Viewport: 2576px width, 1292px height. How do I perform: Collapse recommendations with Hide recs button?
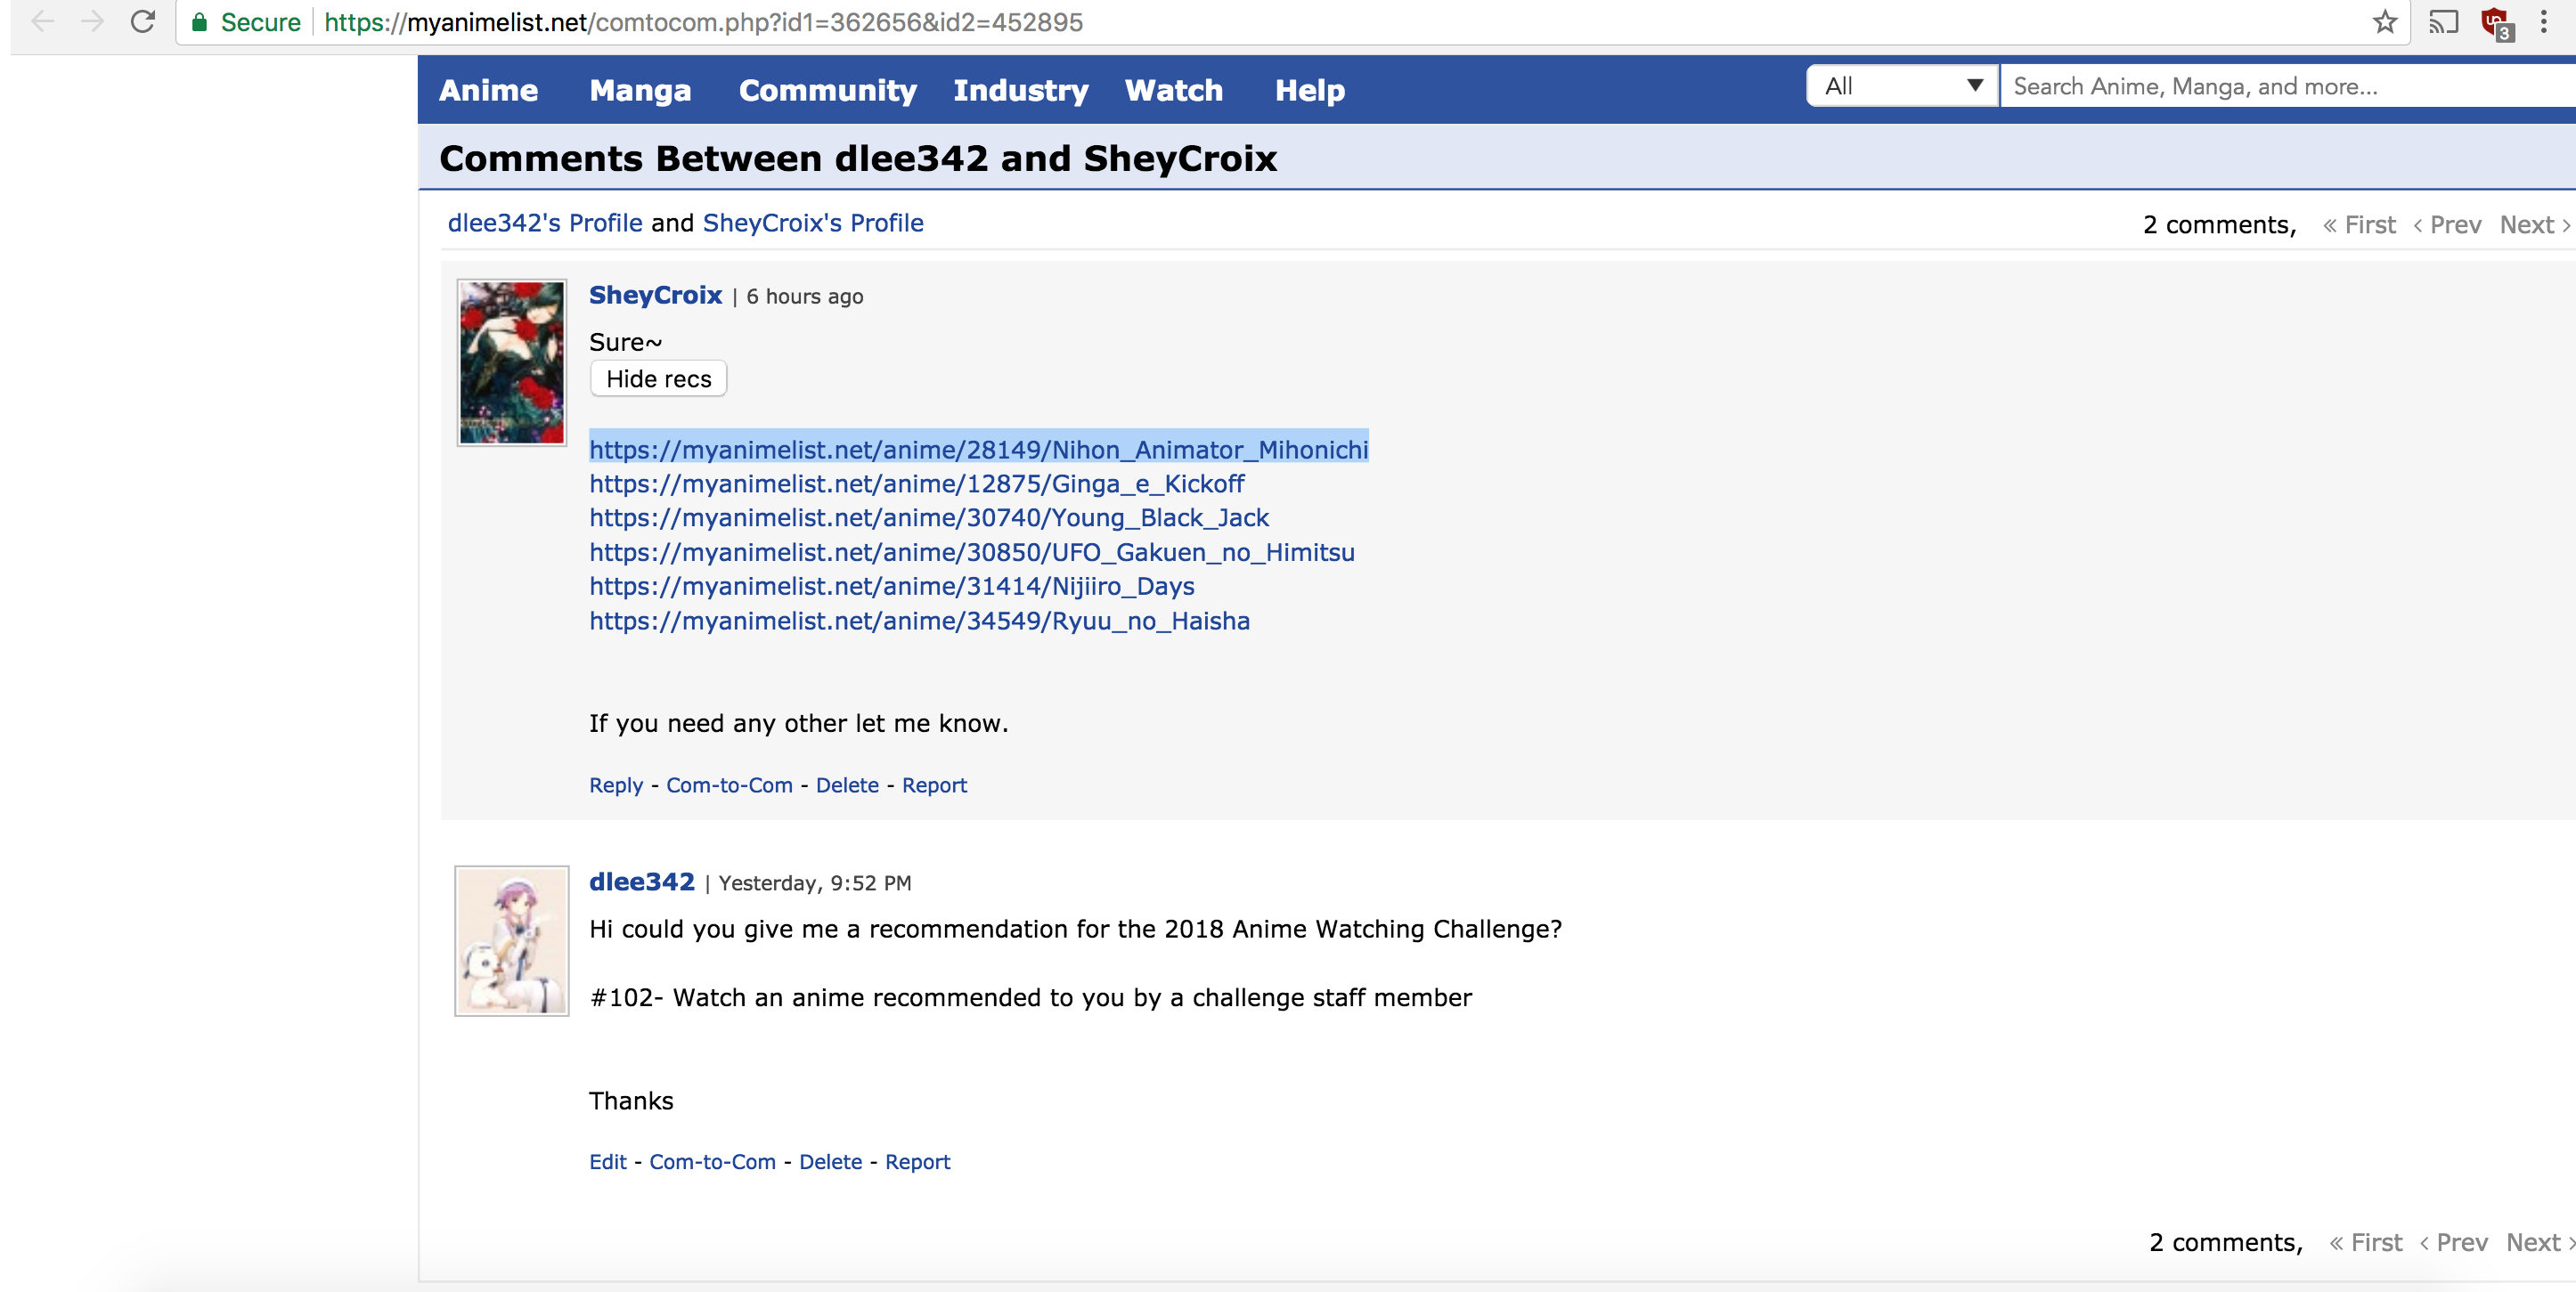(658, 379)
